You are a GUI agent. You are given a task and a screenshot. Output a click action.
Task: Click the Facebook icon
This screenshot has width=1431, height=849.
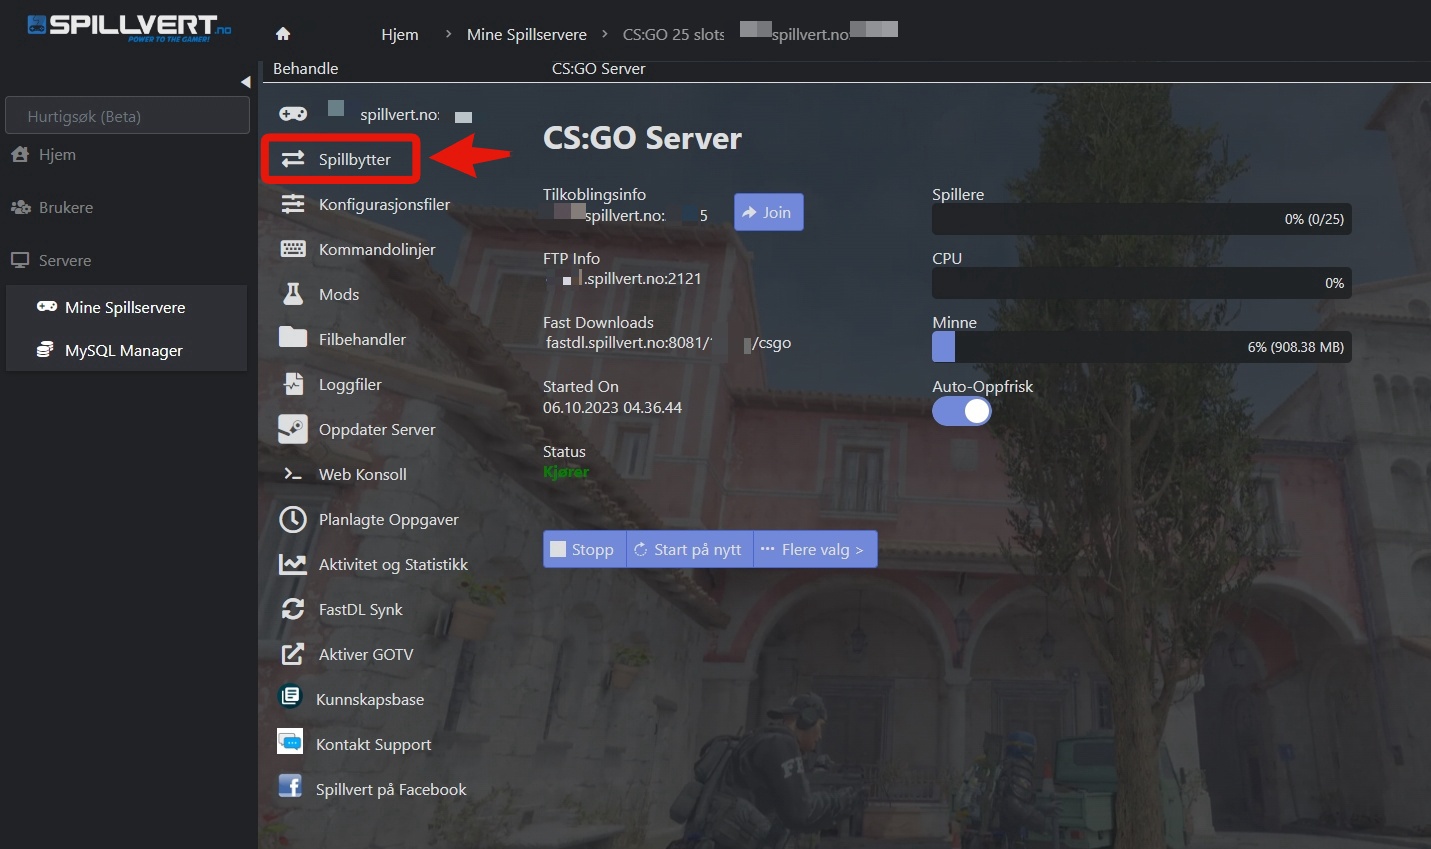290,786
